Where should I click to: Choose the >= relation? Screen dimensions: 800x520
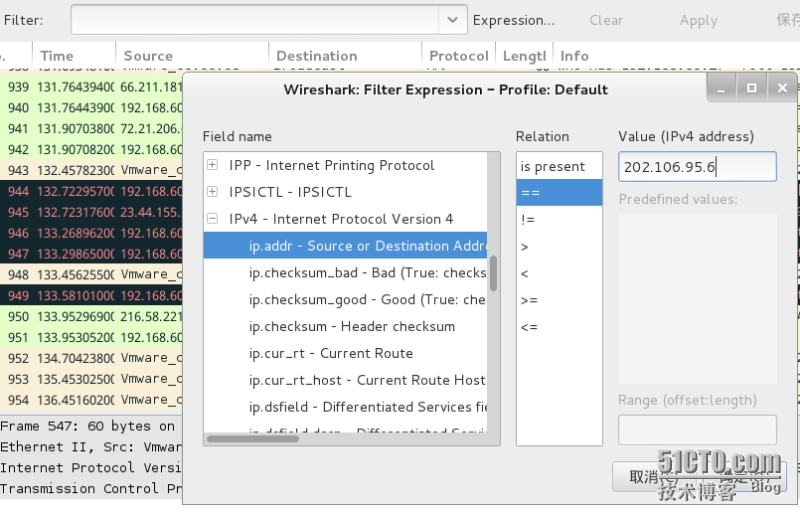pyautogui.click(x=559, y=301)
